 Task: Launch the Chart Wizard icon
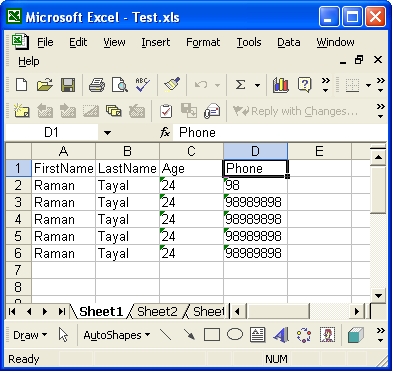click(281, 85)
